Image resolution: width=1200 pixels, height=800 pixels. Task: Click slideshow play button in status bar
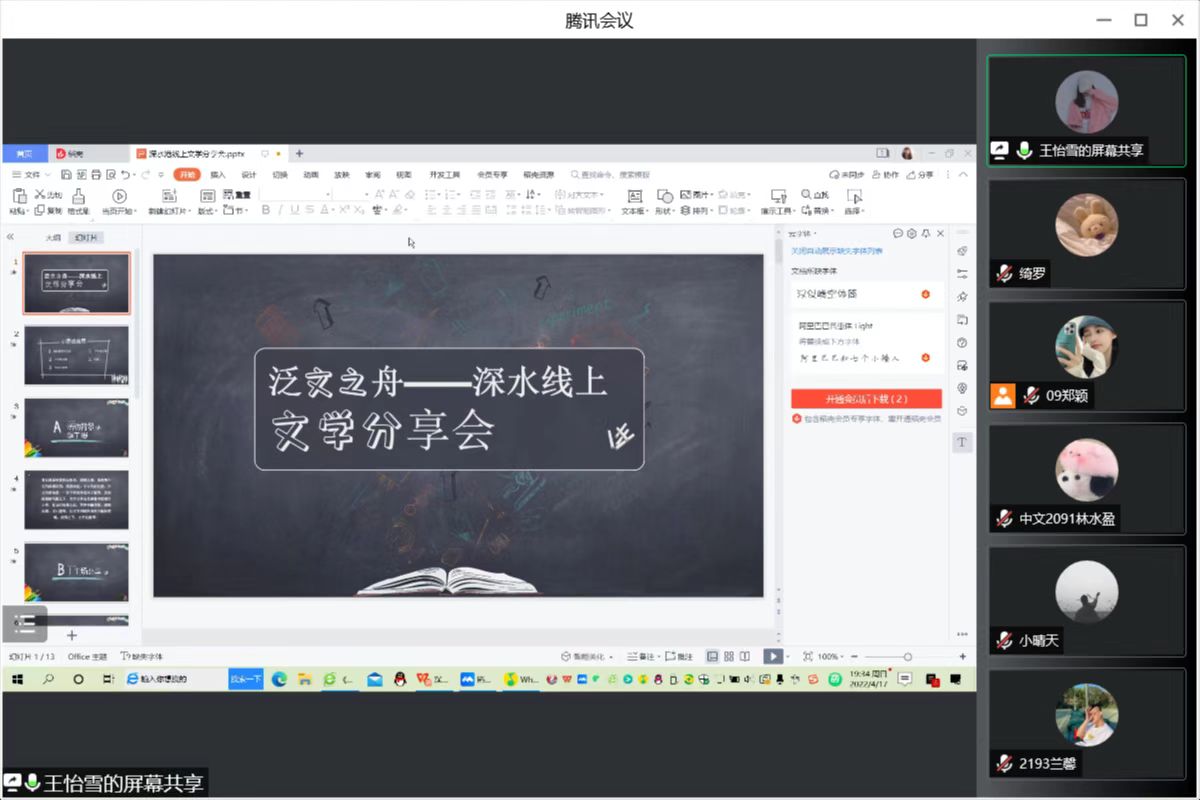tap(772, 656)
